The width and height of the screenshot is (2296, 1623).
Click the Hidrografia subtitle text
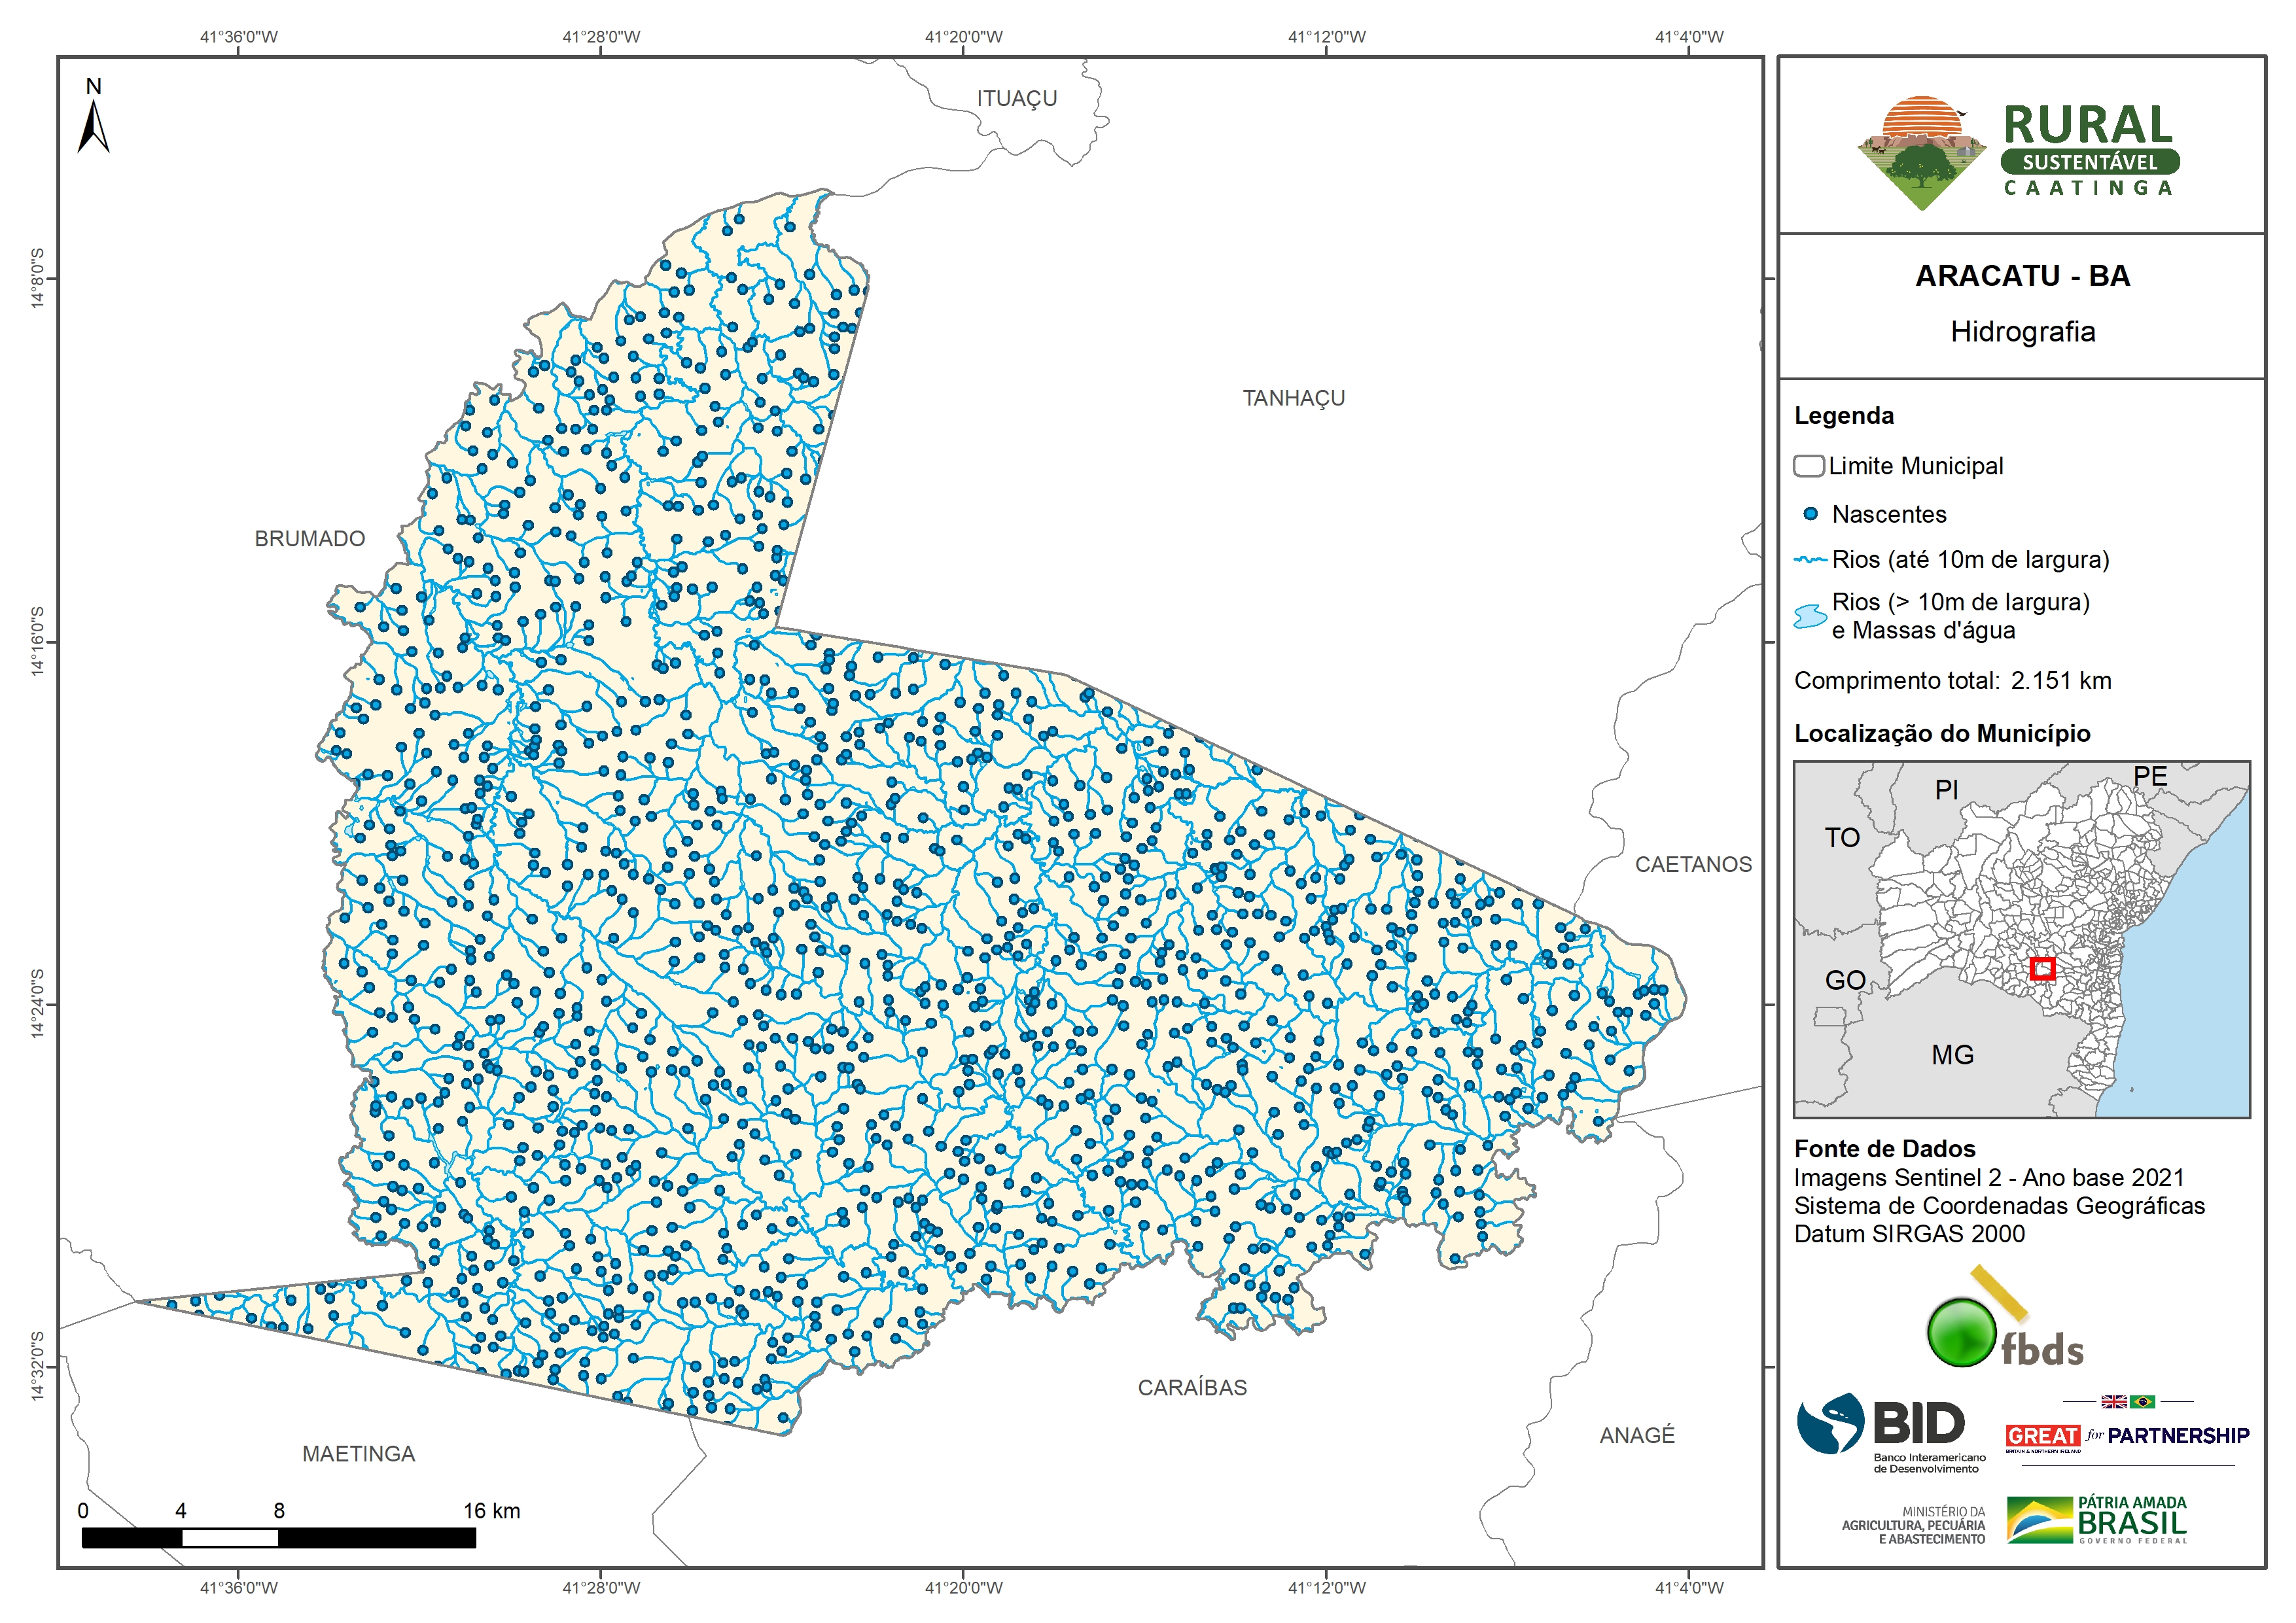click(x=2022, y=332)
